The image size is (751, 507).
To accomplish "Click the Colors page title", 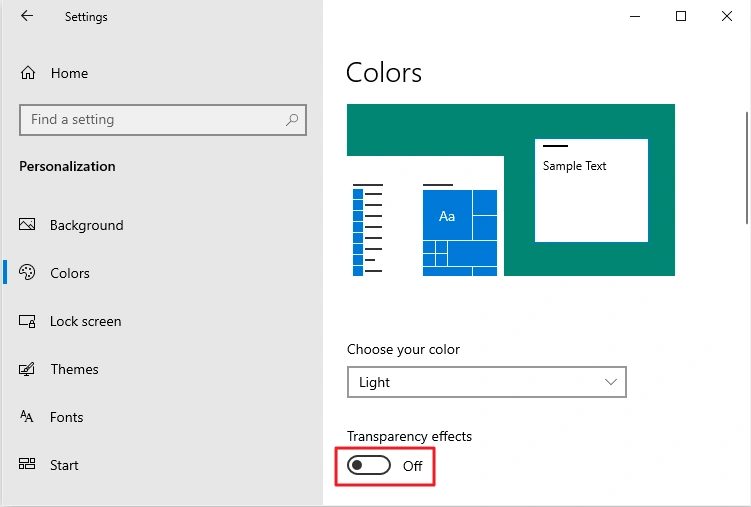I will tap(384, 73).
